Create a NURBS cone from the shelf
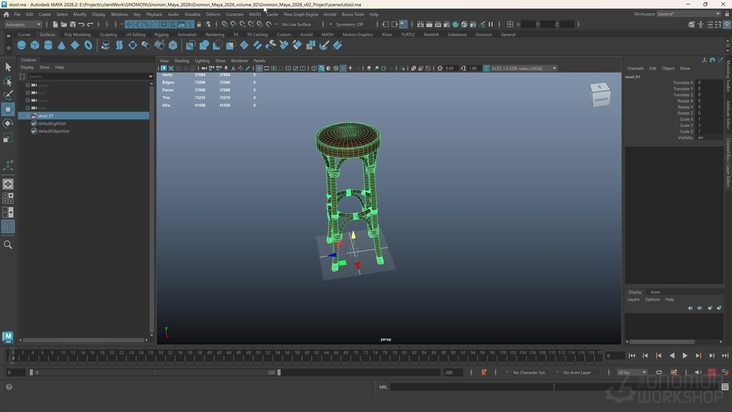Screen dimensions: 732x412 (62, 45)
